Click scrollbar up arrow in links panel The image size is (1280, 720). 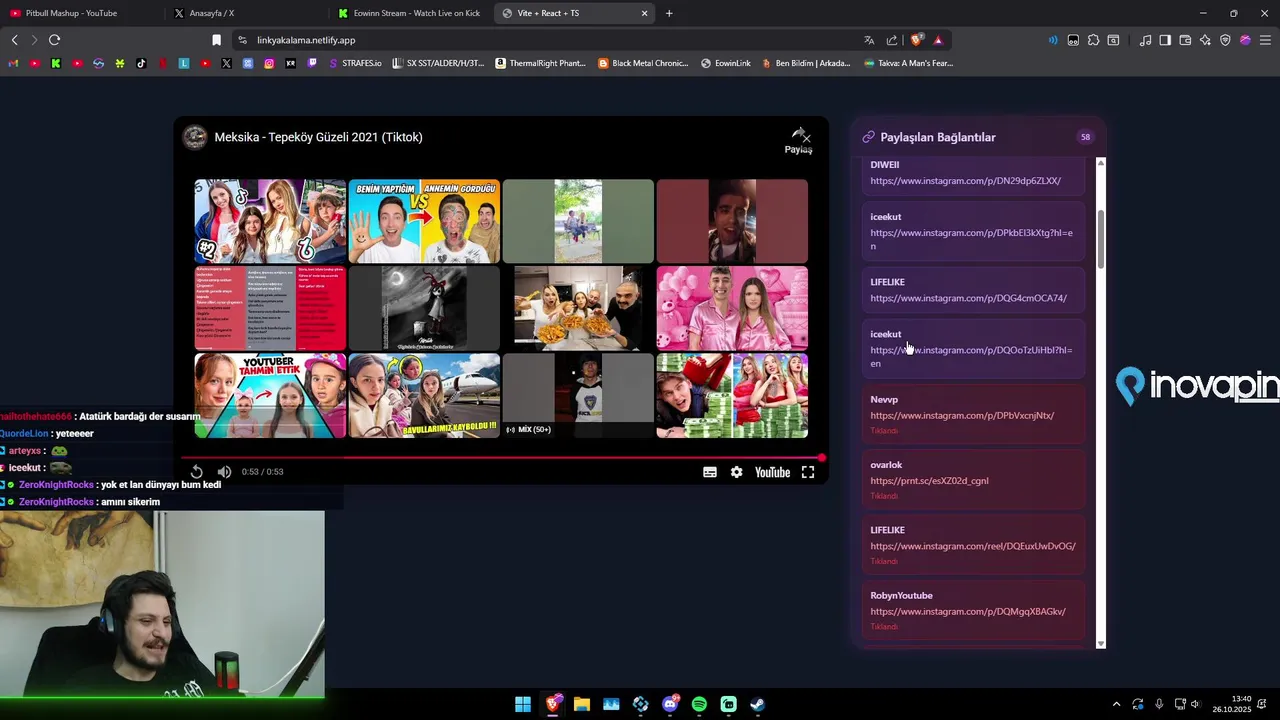pyautogui.click(x=1101, y=163)
